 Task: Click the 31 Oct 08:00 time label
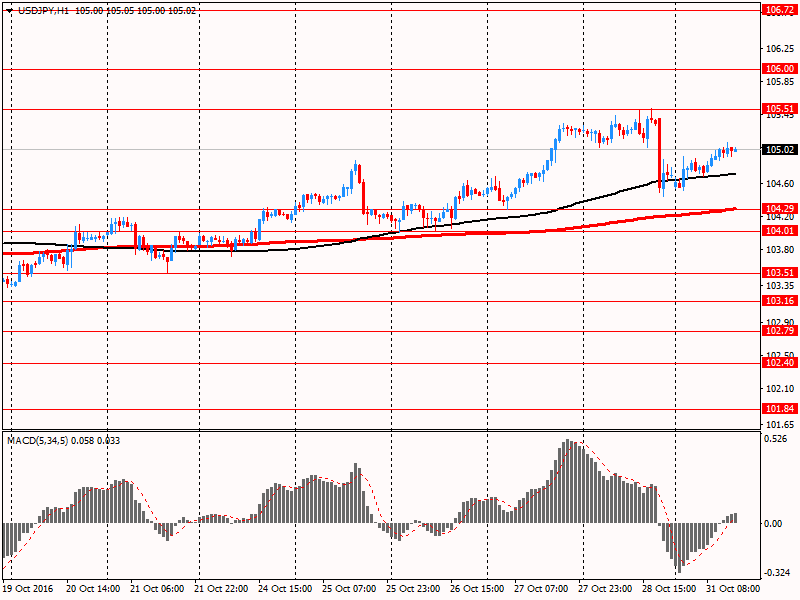[x=735, y=589]
